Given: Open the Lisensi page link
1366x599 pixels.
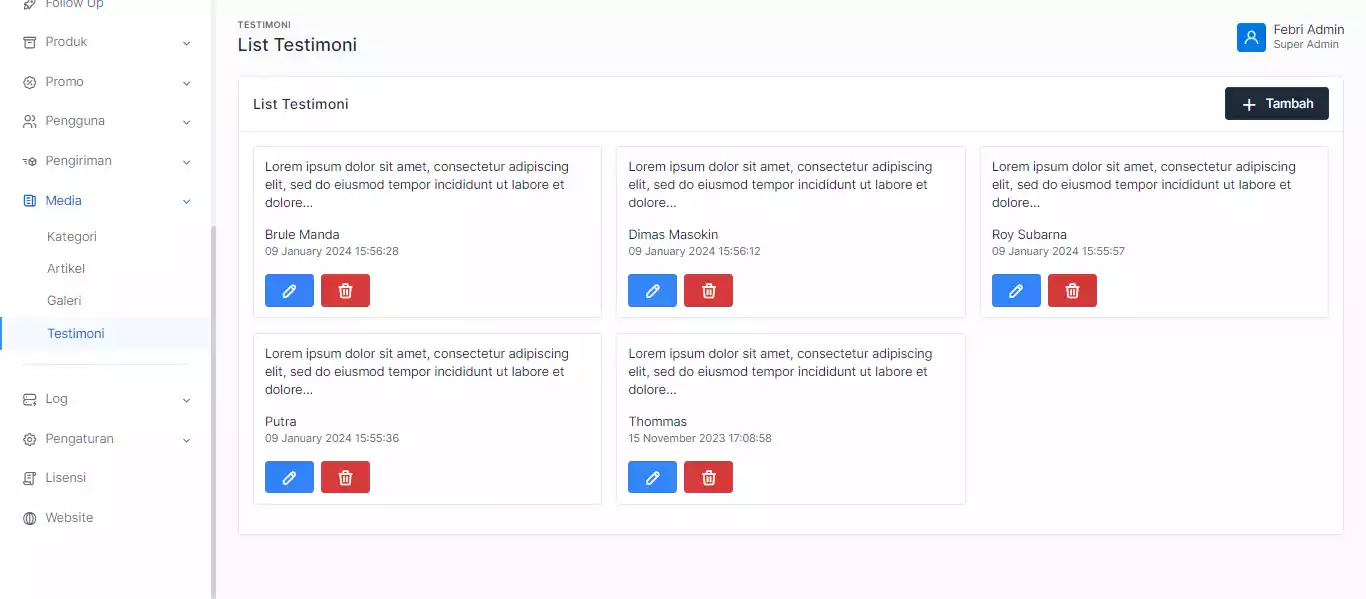Looking at the screenshot, I should 65,478.
